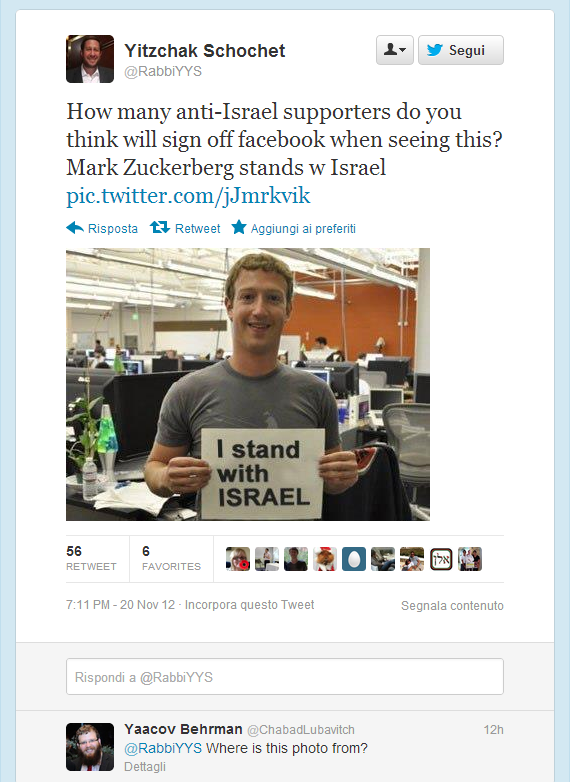The width and height of the screenshot is (570, 782).
Task: Open the embedded Zuckerberg photo
Action: 248,384
